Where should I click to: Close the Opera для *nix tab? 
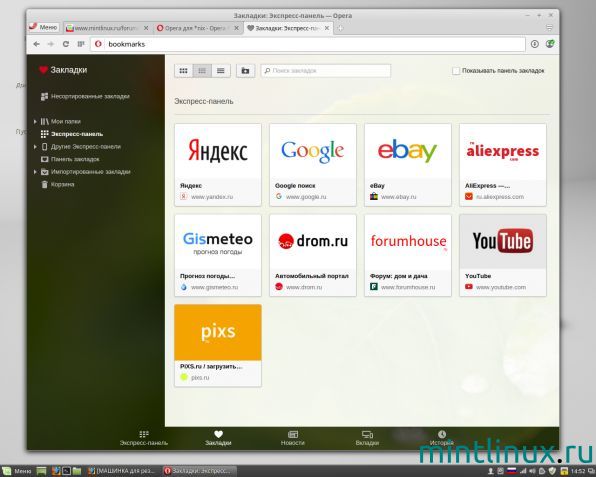pyautogui.click(x=236, y=28)
